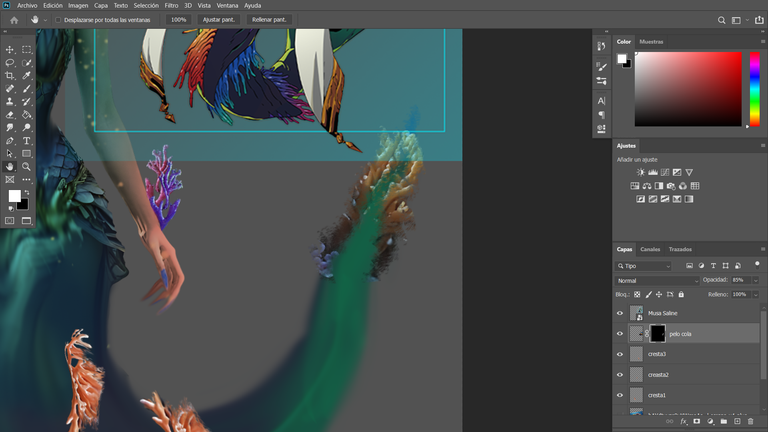Open the Opacidad slider arrow
The image size is (768, 432).
pyautogui.click(x=756, y=280)
